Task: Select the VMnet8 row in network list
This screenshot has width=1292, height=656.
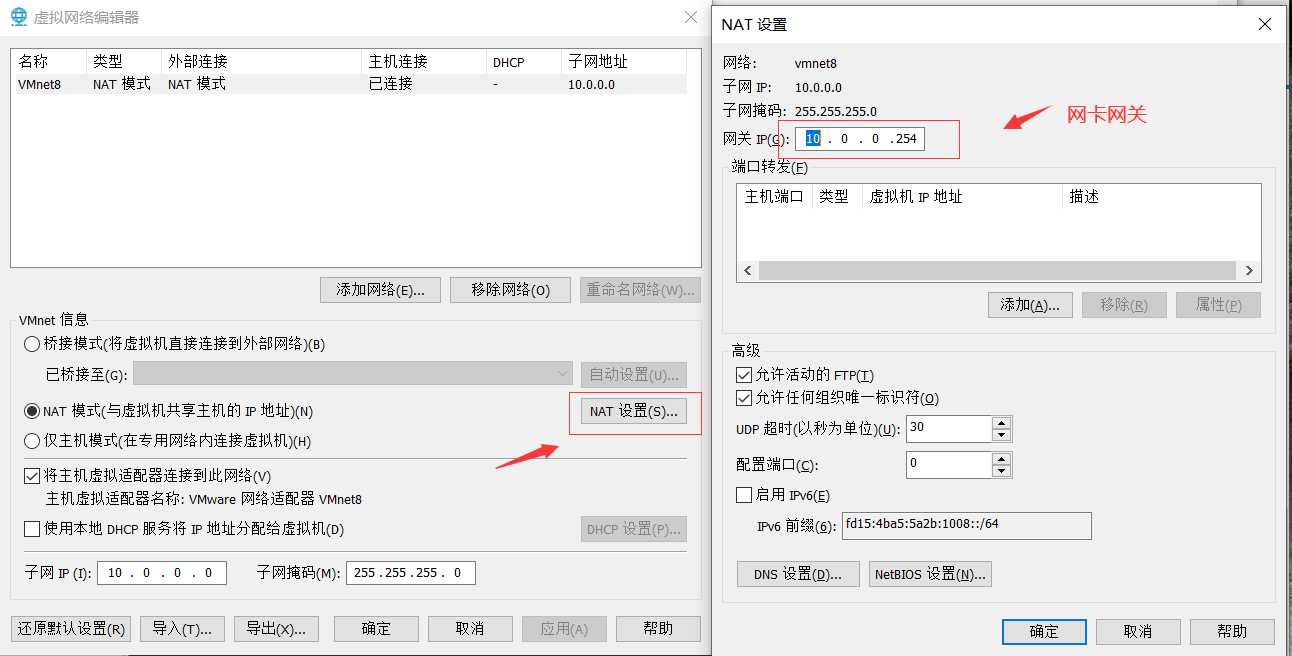Action: [x=349, y=84]
